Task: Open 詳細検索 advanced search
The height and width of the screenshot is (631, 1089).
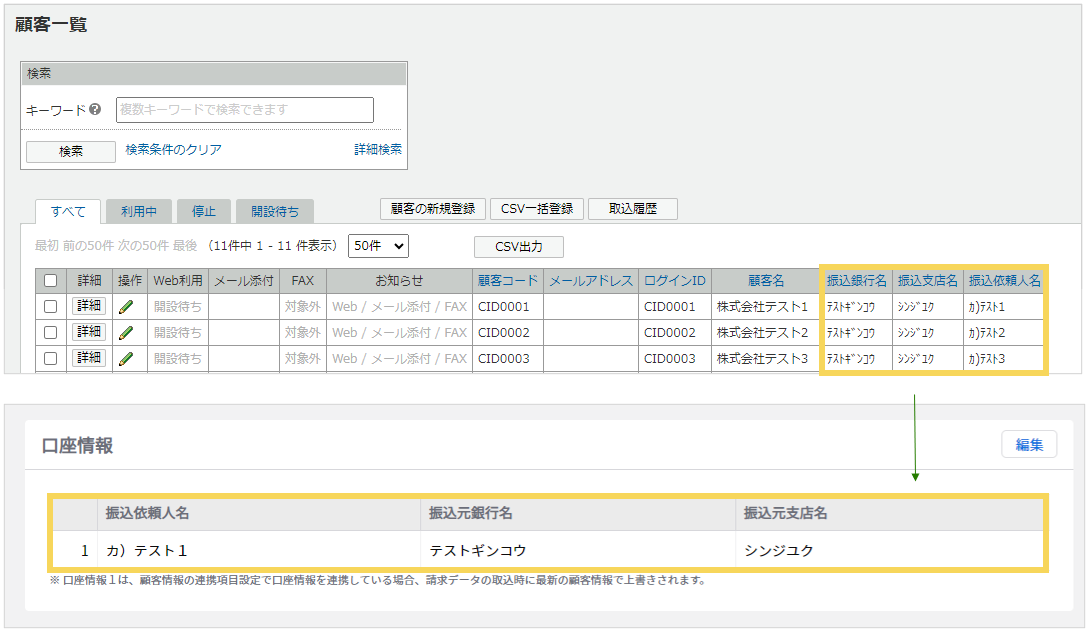Action: click(378, 150)
